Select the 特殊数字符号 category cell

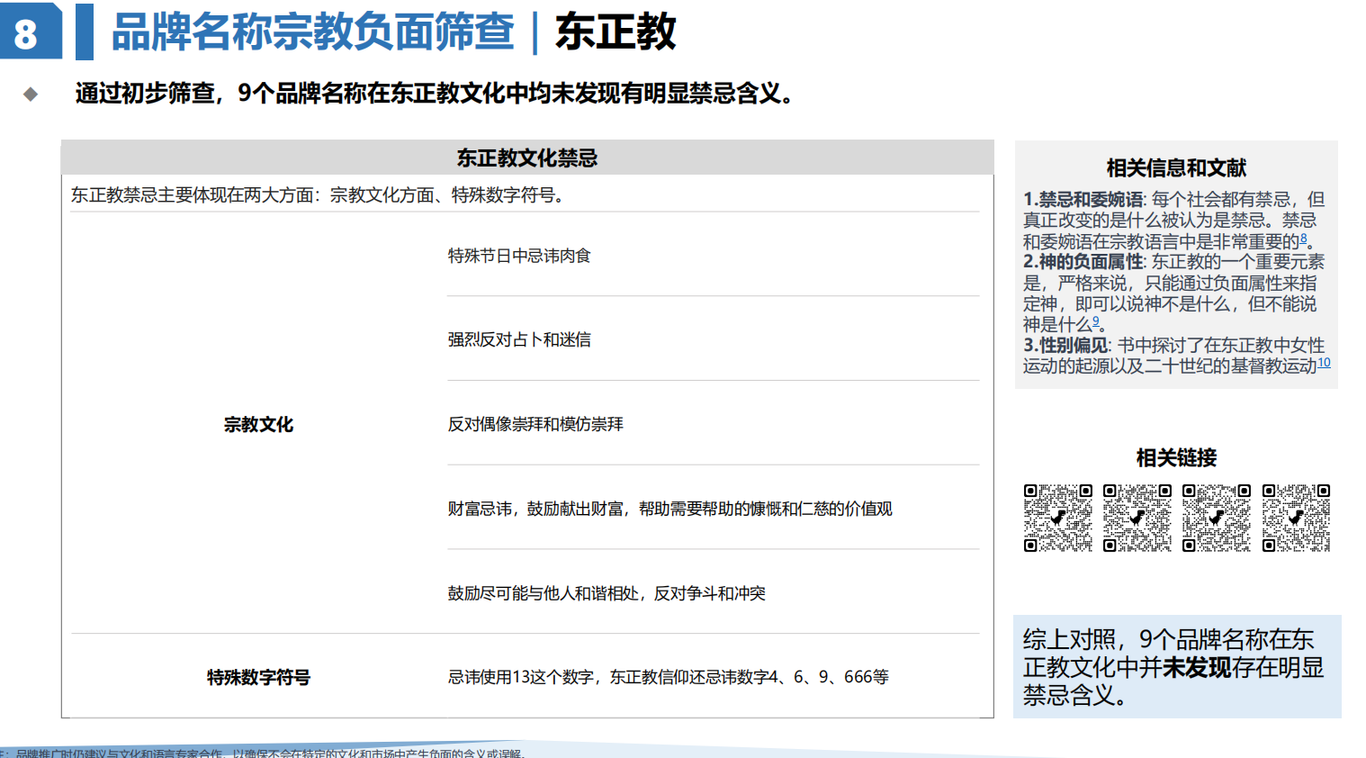tap(258, 677)
